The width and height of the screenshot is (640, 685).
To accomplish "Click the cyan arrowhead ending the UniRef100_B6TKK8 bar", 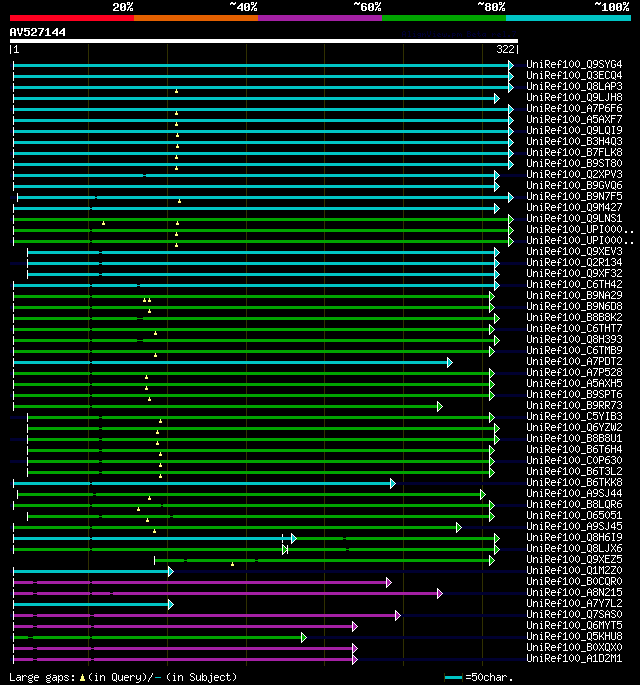I will 392,484.
